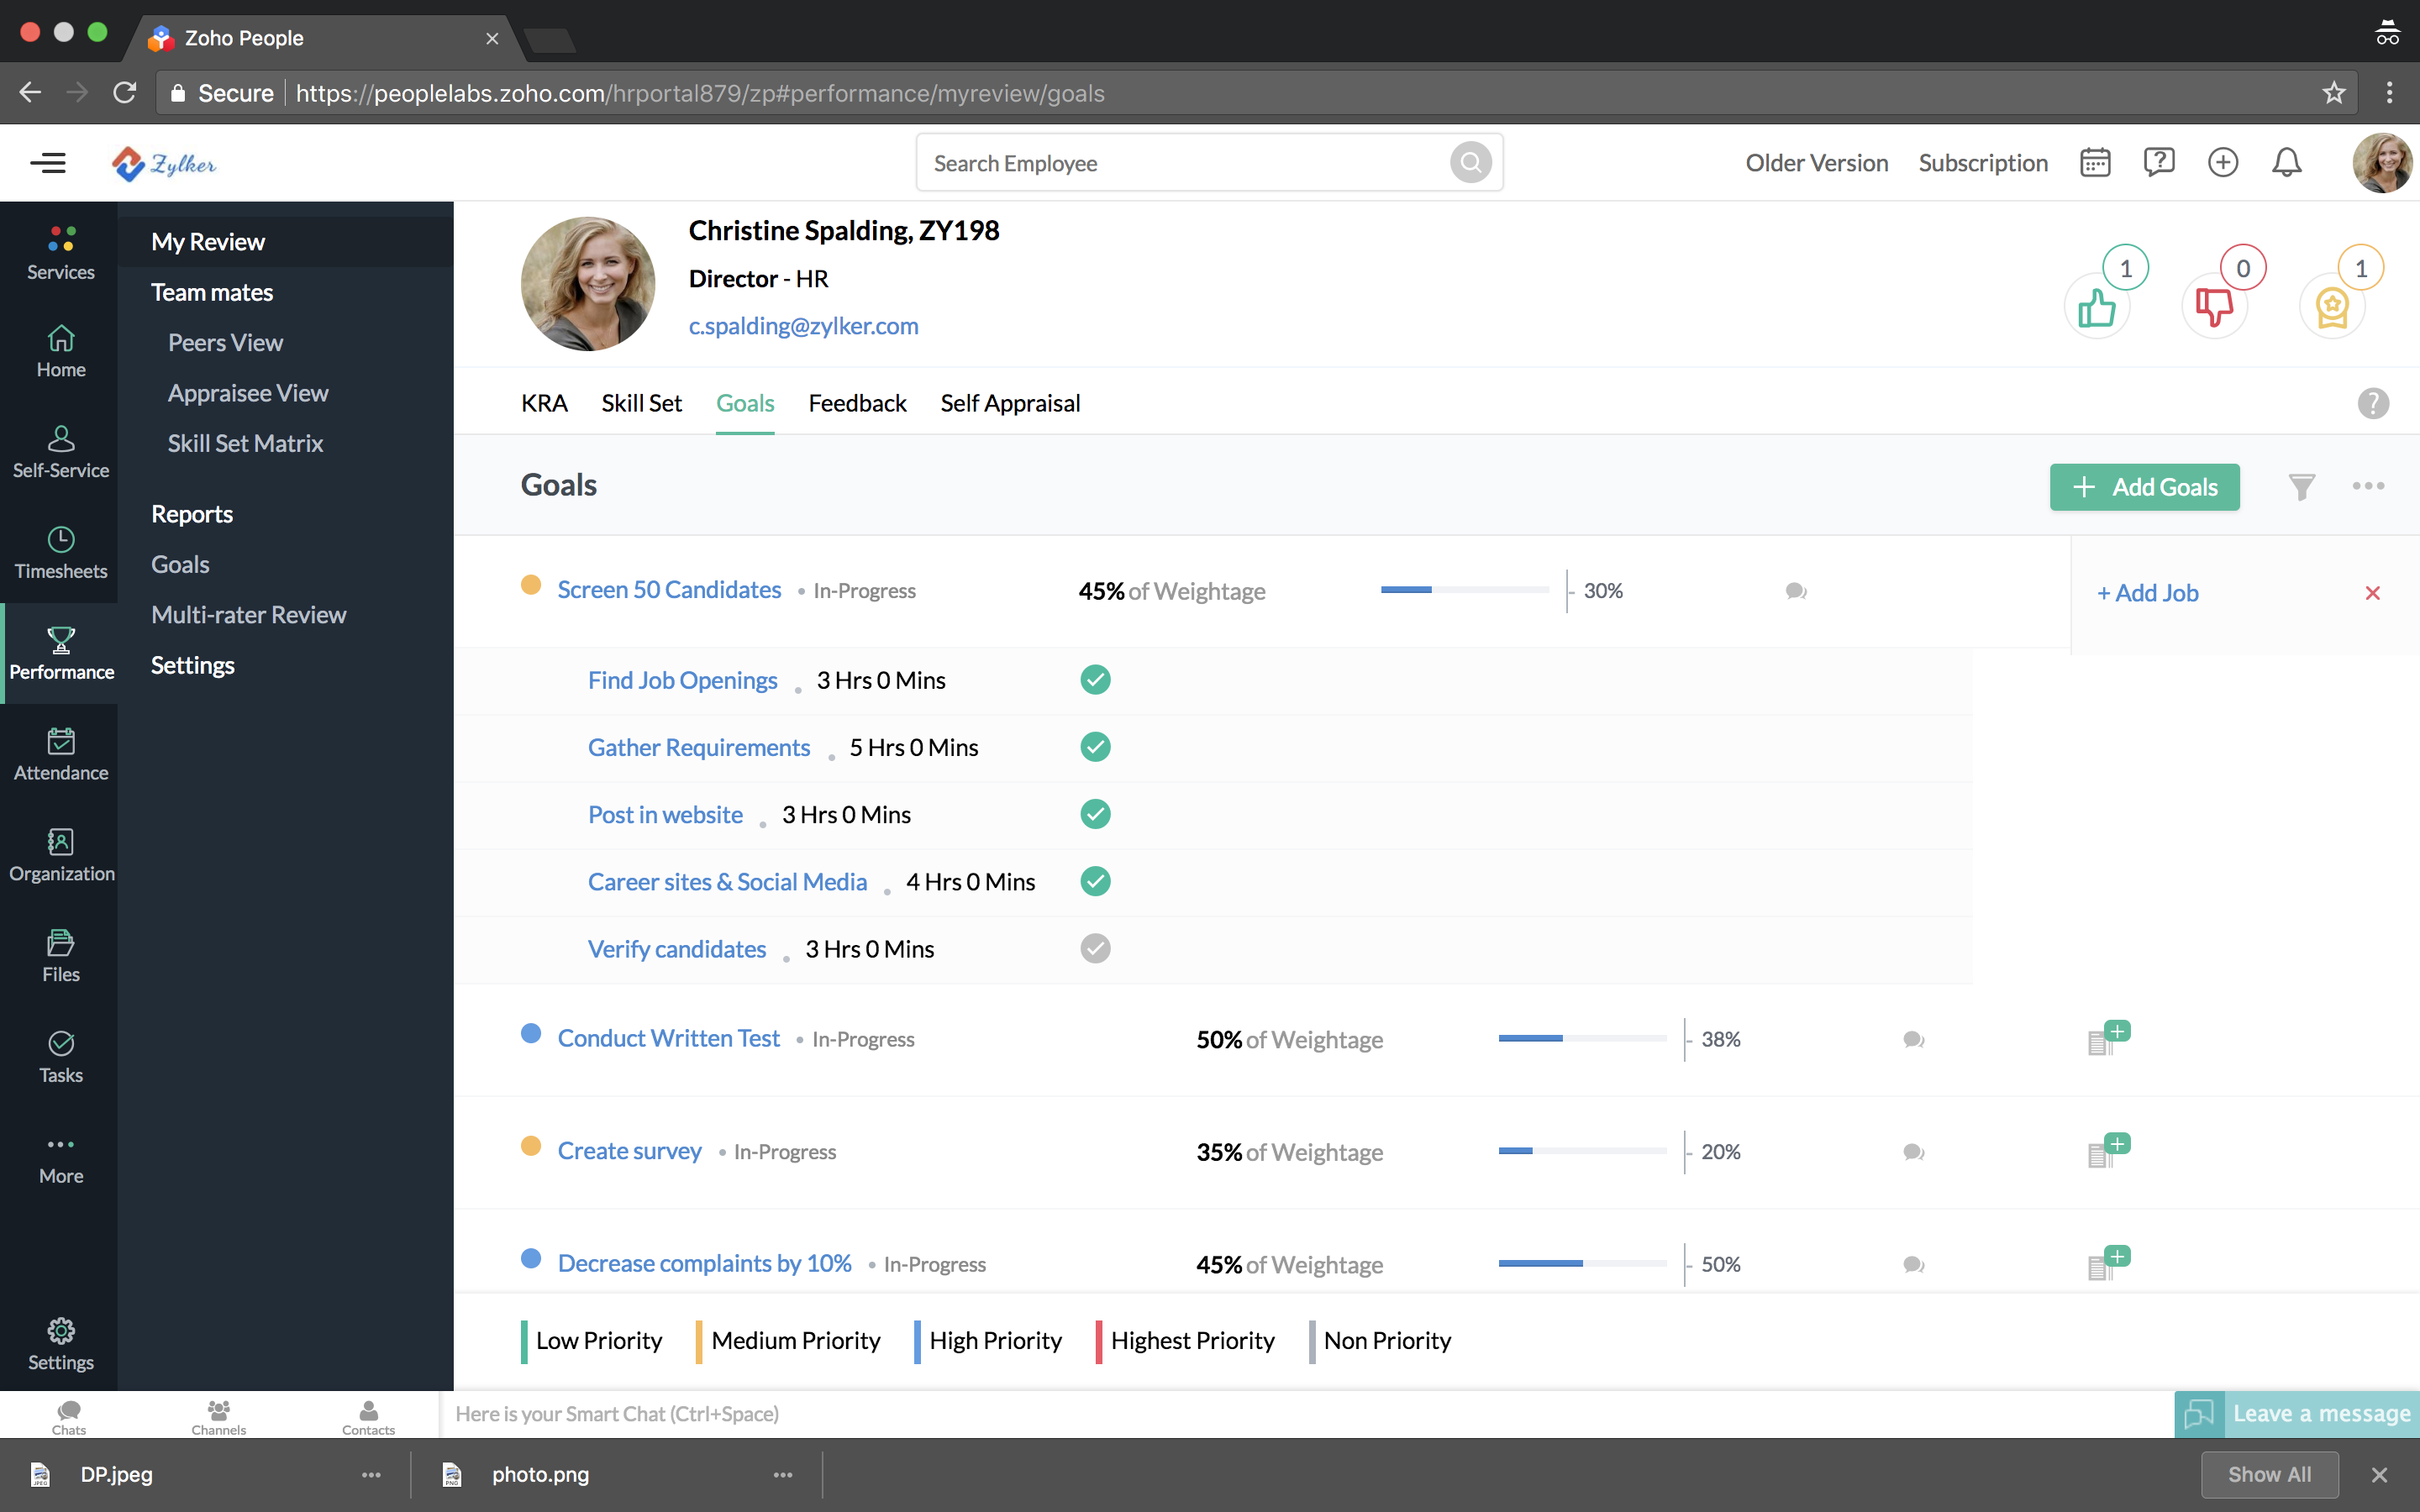Toggle completion check on Verify candidates task
2420x1512 pixels.
(1095, 948)
